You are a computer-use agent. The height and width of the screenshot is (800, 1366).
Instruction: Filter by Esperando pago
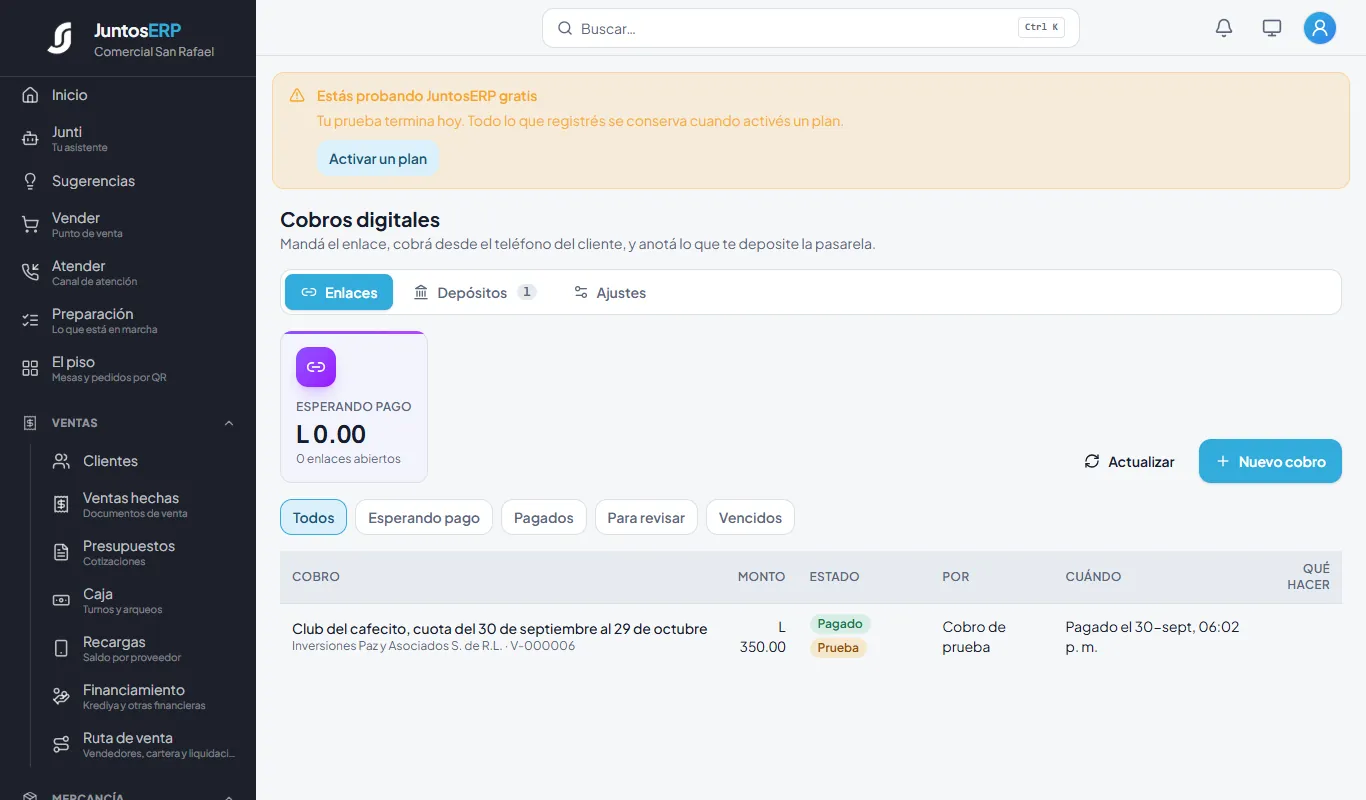(424, 517)
